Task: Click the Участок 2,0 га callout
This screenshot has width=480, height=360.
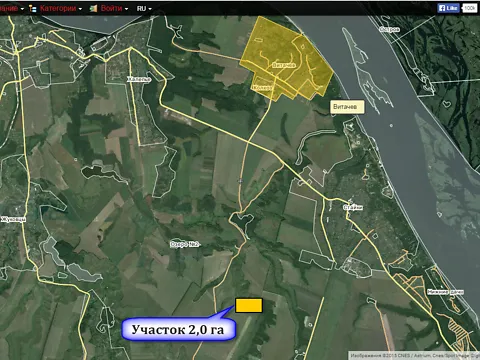Action: coord(178,329)
